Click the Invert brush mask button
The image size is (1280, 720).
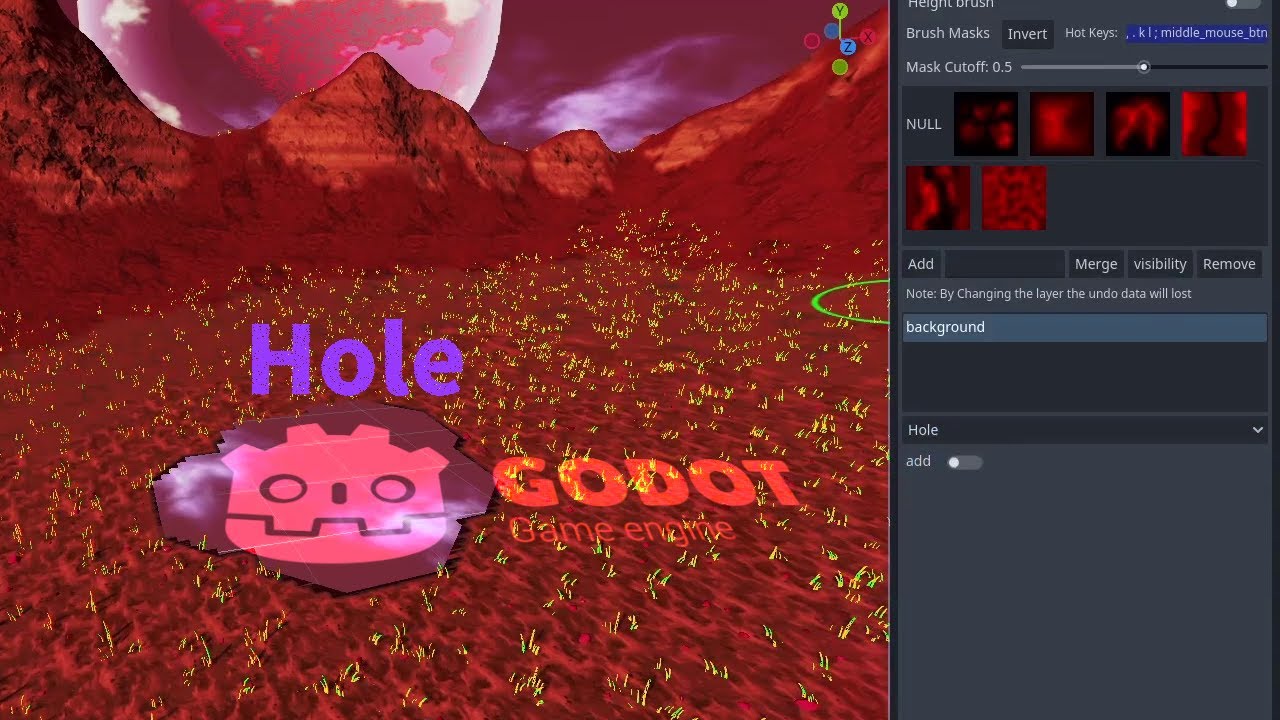tap(1027, 34)
